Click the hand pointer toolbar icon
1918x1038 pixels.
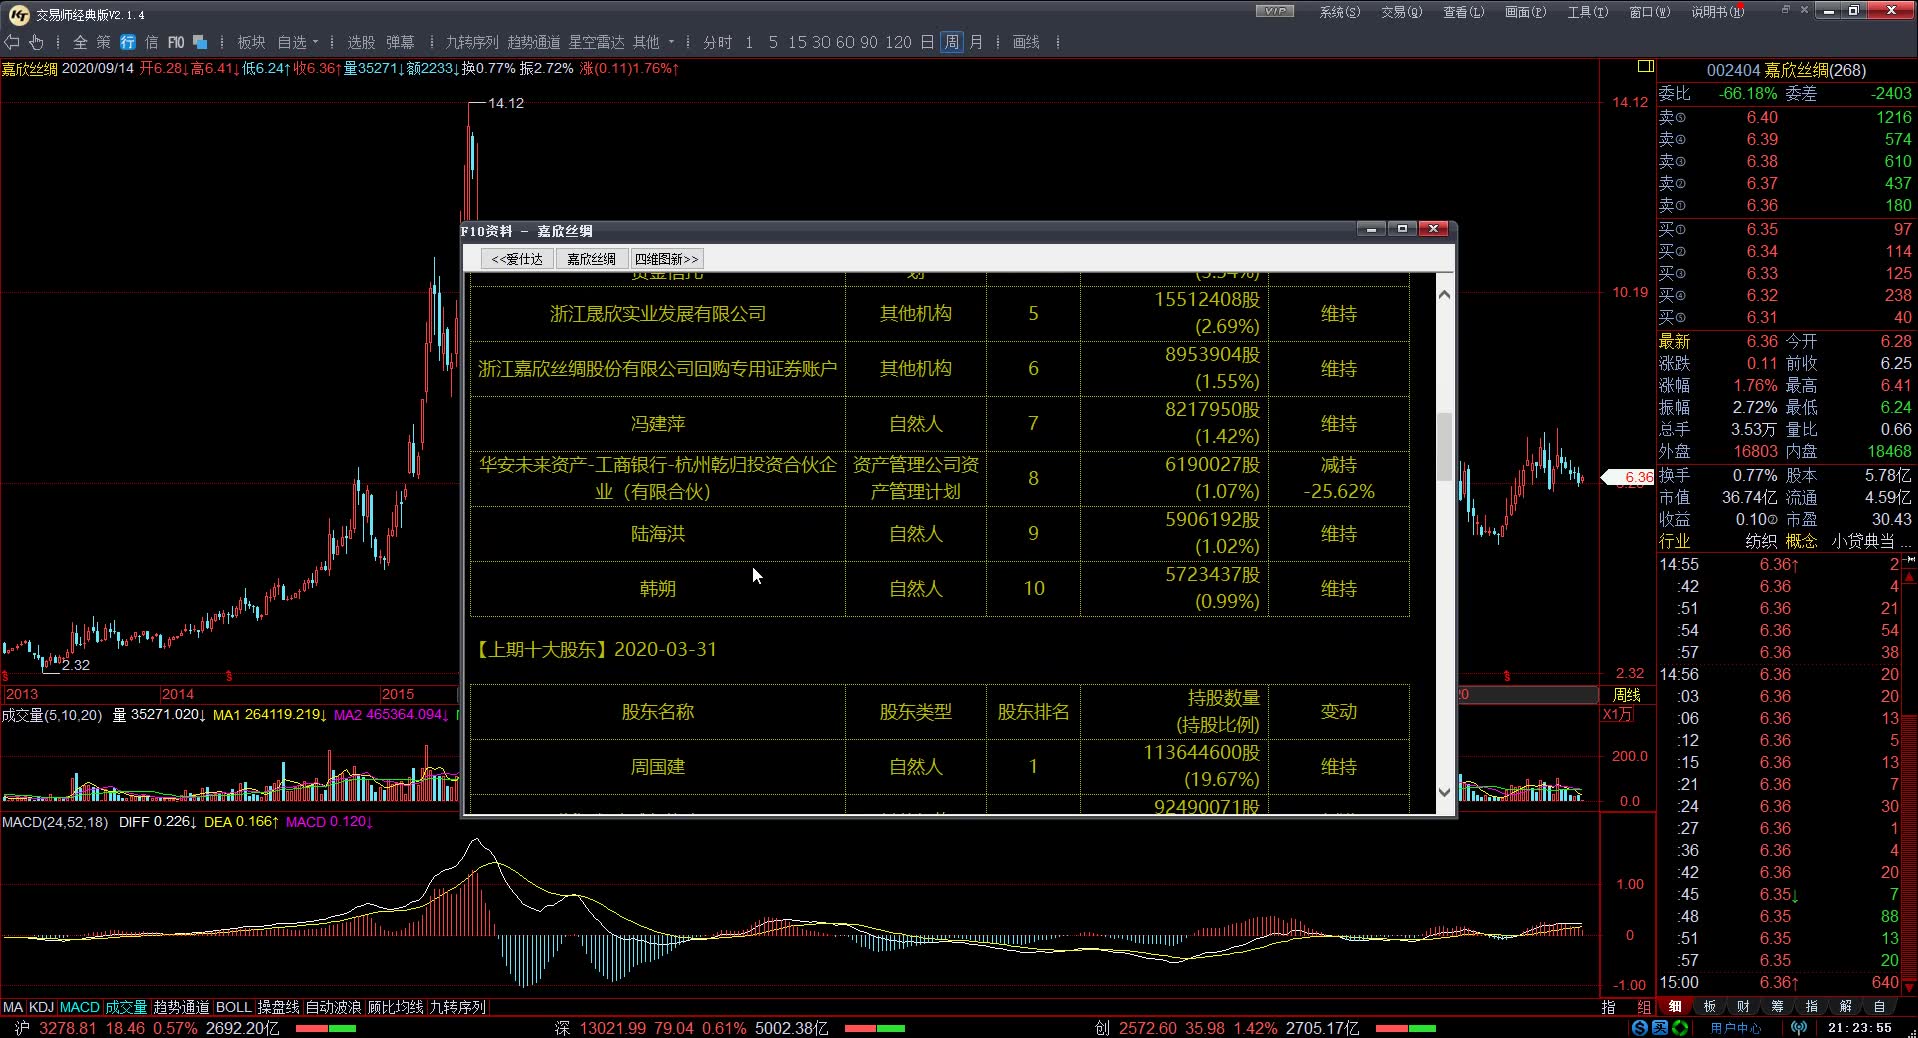pyautogui.click(x=36, y=42)
